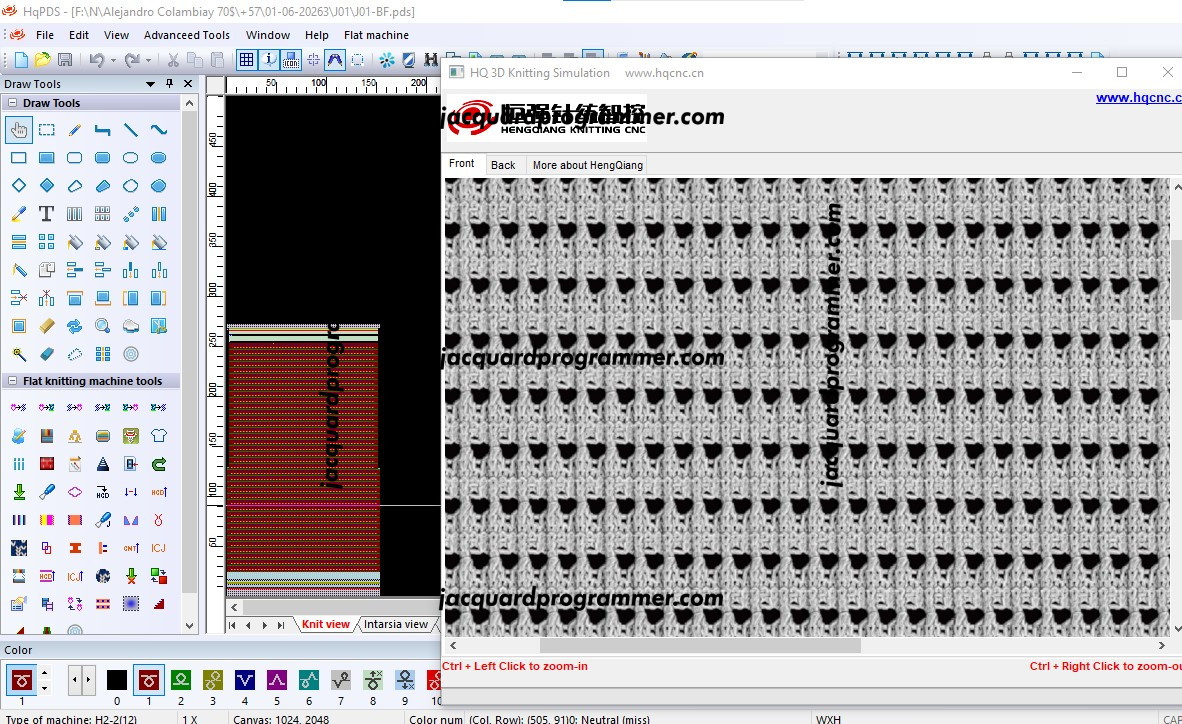Close the Draw Tools panel
1182x724 pixels.
[188, 84]
